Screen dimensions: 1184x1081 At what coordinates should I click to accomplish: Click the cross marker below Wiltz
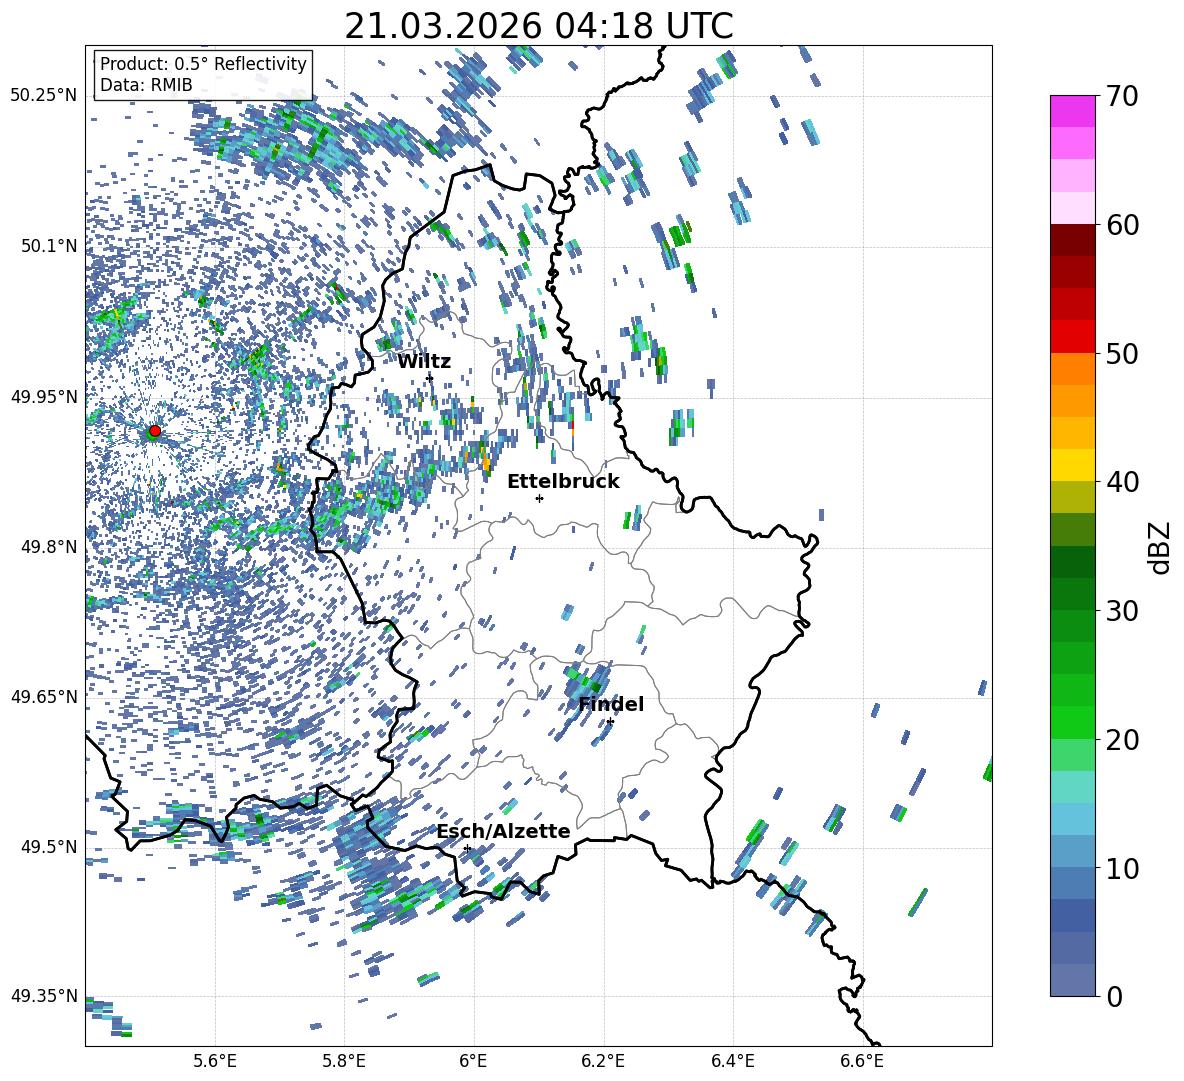[x=429, y=377]
